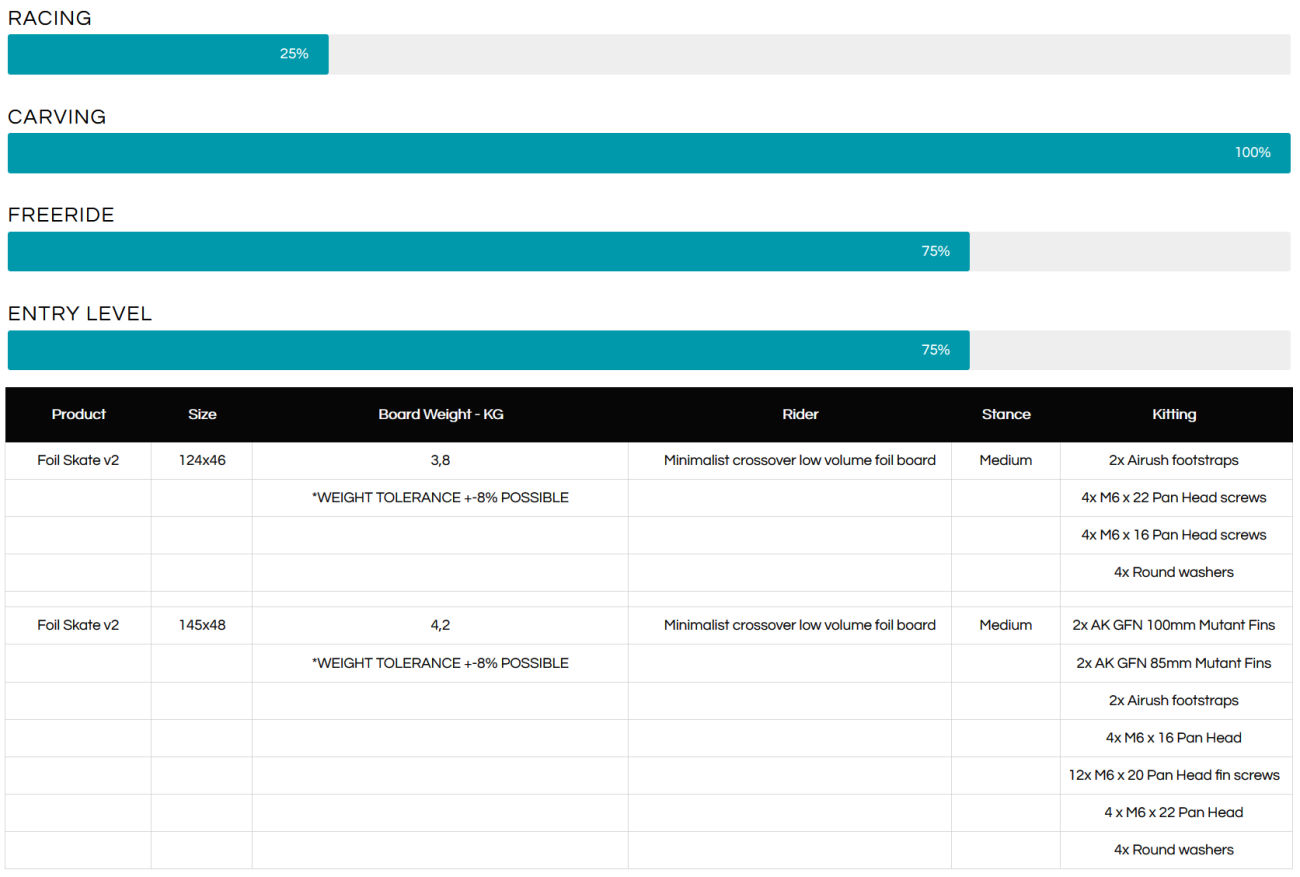Select the 4x M6 x 16 Pan Head screws cell
The width and height of the screenshot is (1300, 877).
click(1174, 535)
